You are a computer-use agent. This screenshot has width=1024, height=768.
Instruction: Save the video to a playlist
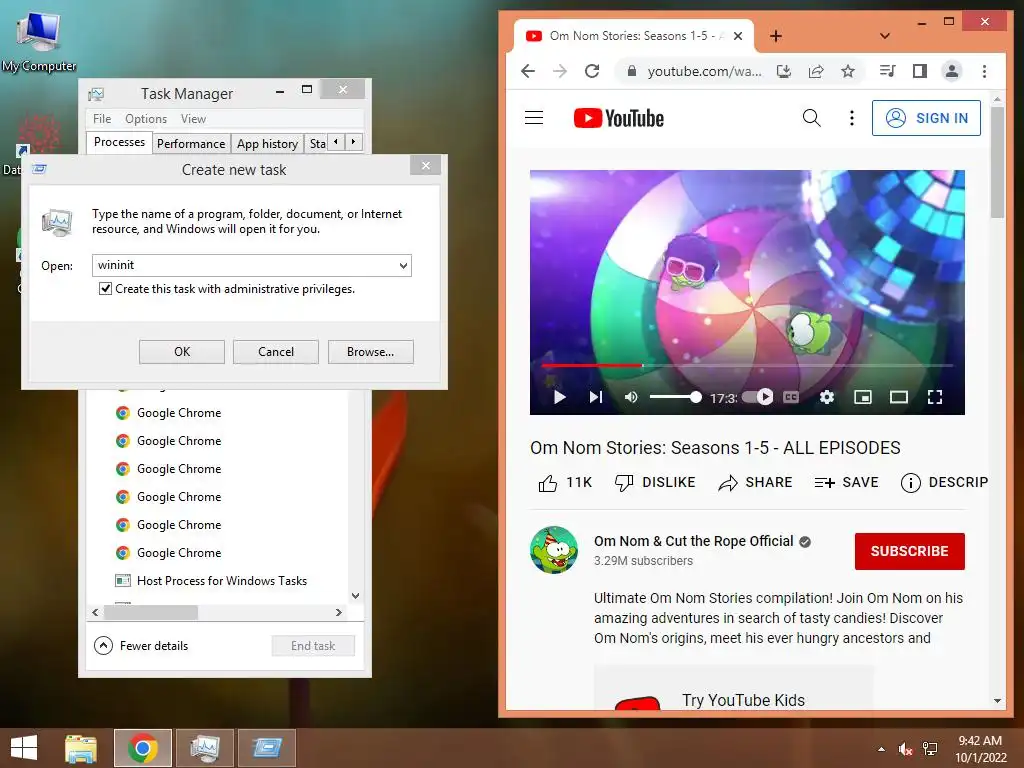(x=846, y=483)
